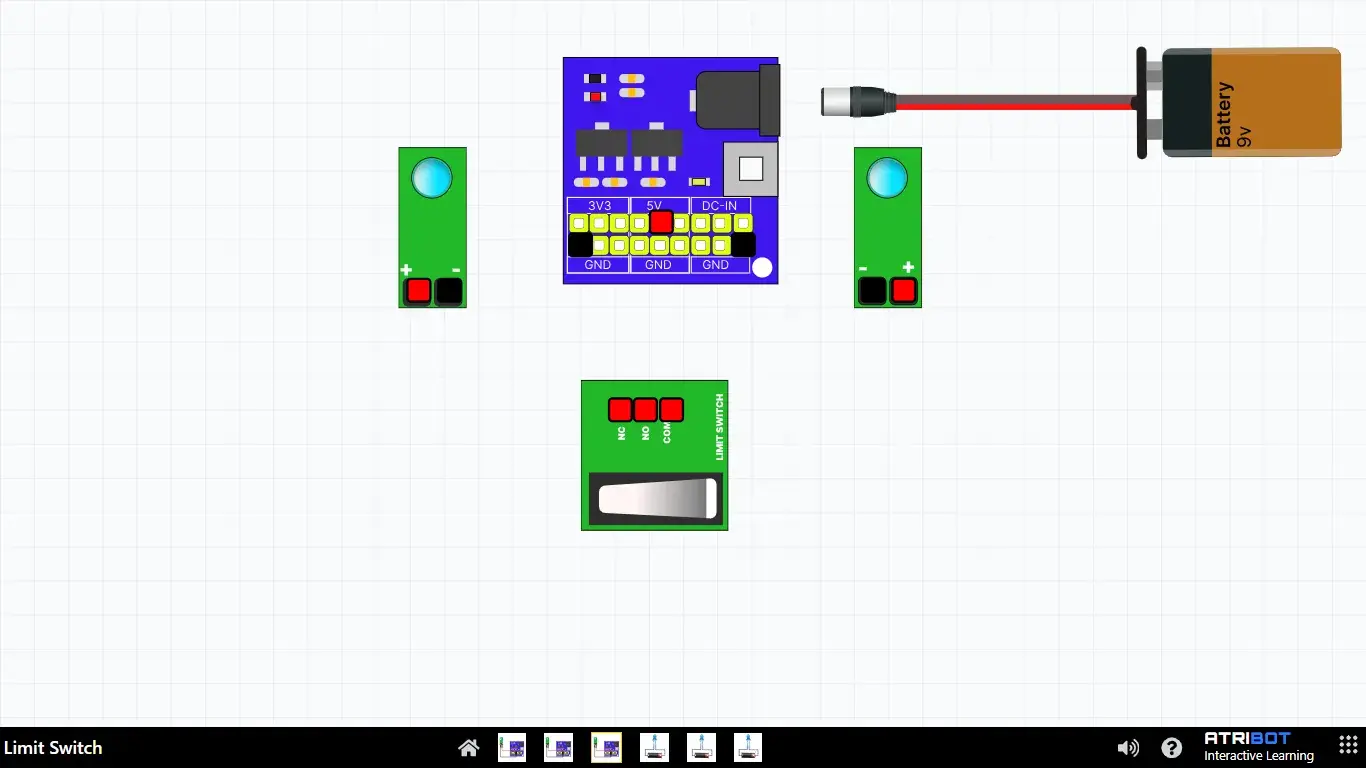Click the "Limit Switch" title text
1366x768 pixels.
(x=53, y=748)
